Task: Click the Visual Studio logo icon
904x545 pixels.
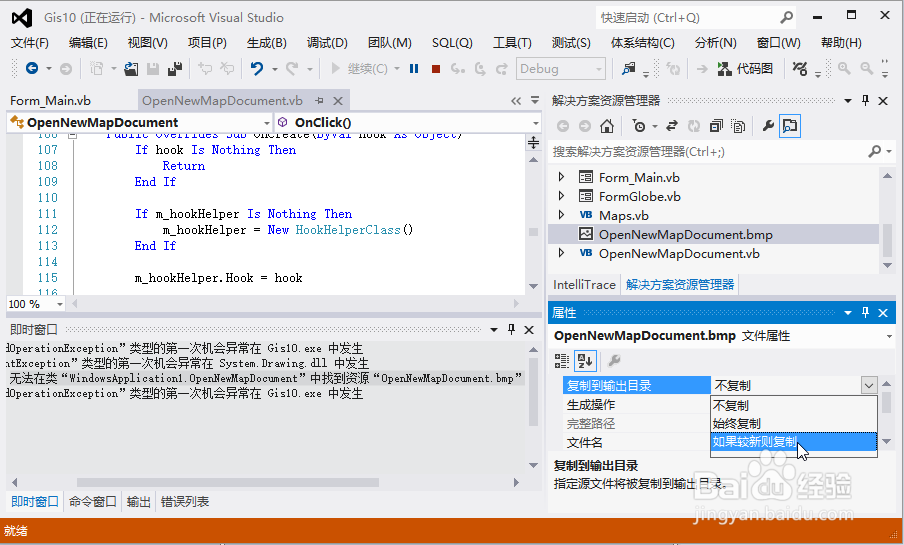Action: pyautogui.click(x=21, y=18)
